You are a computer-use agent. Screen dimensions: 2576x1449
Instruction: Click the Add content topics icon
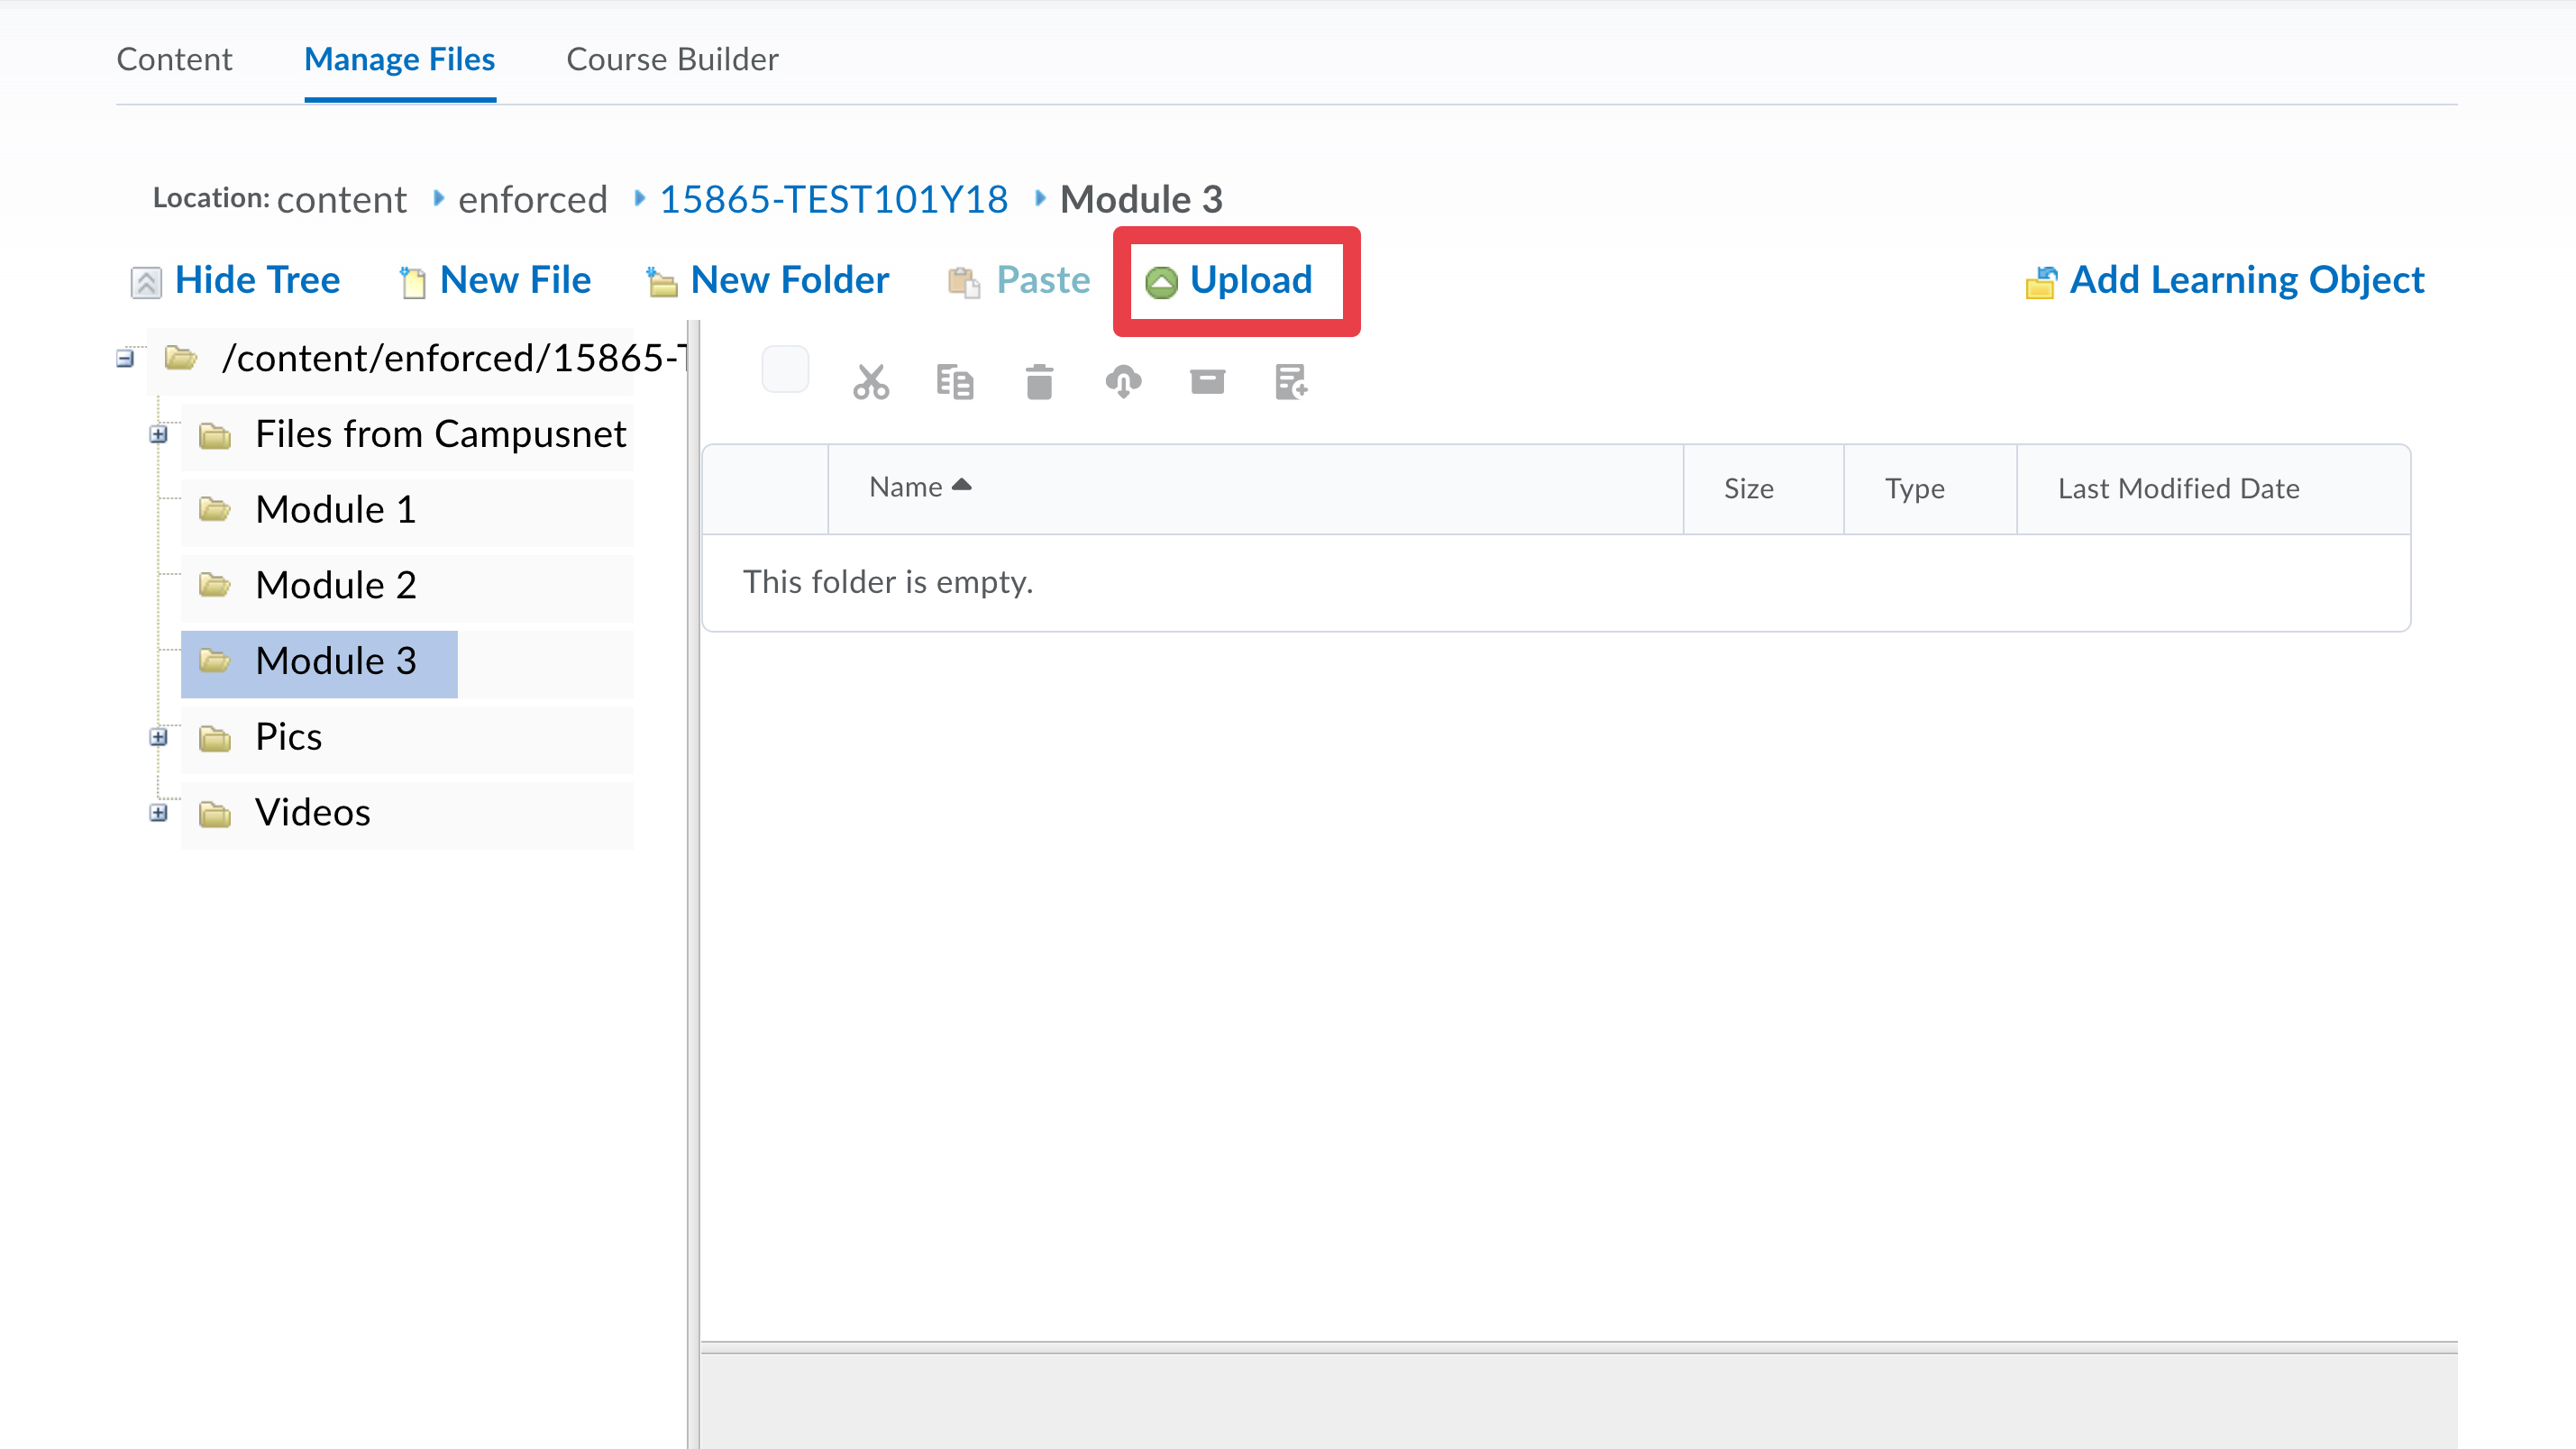1291,382
